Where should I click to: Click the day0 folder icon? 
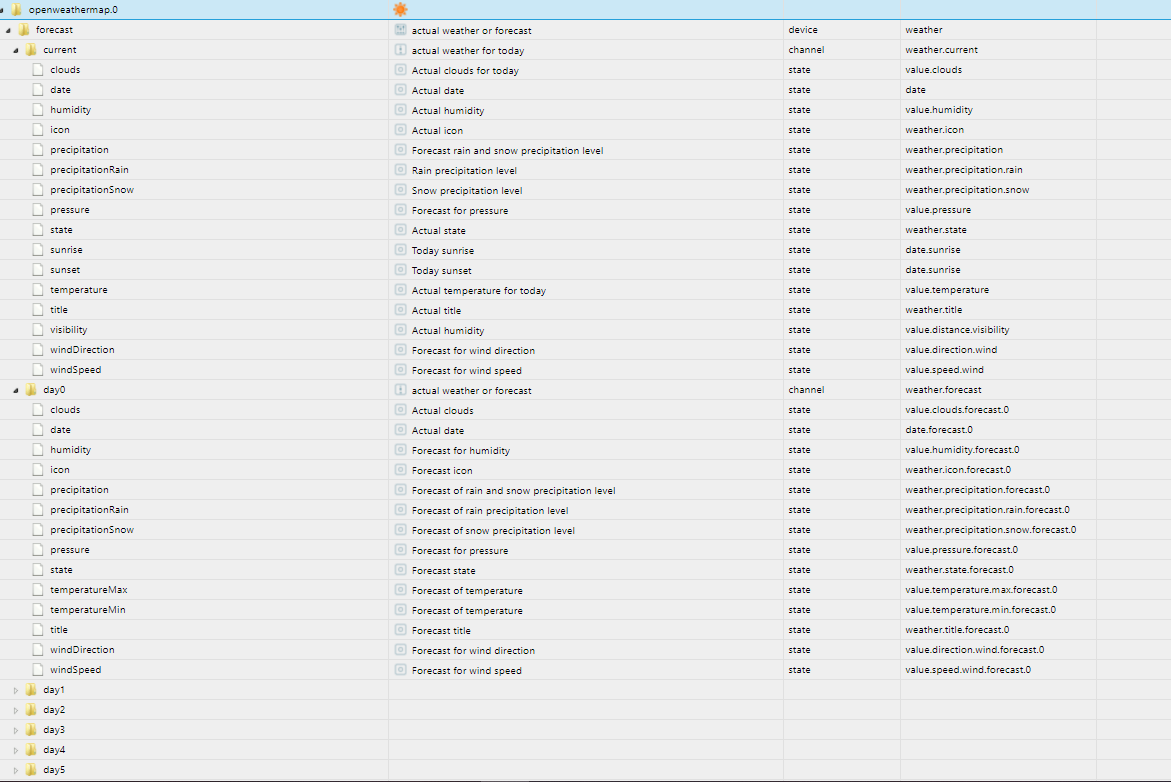pyautogui.click(x=31, y=390)
